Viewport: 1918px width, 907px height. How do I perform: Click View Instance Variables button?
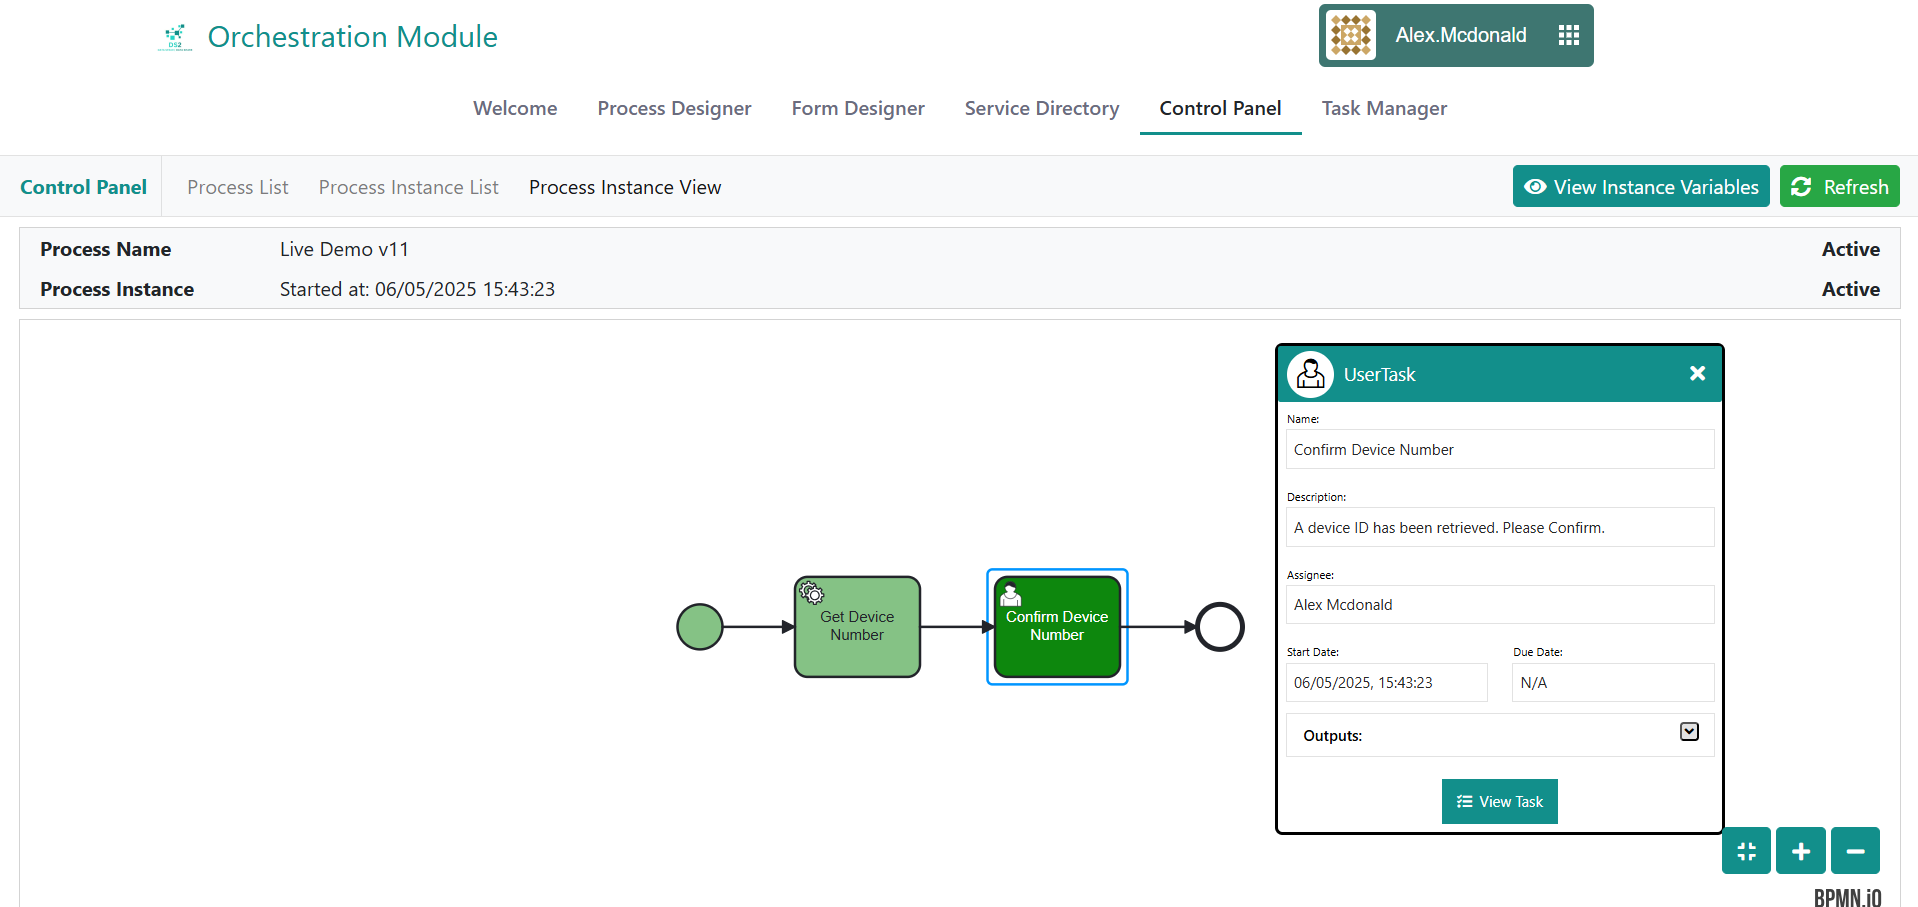coord(1640,187)
